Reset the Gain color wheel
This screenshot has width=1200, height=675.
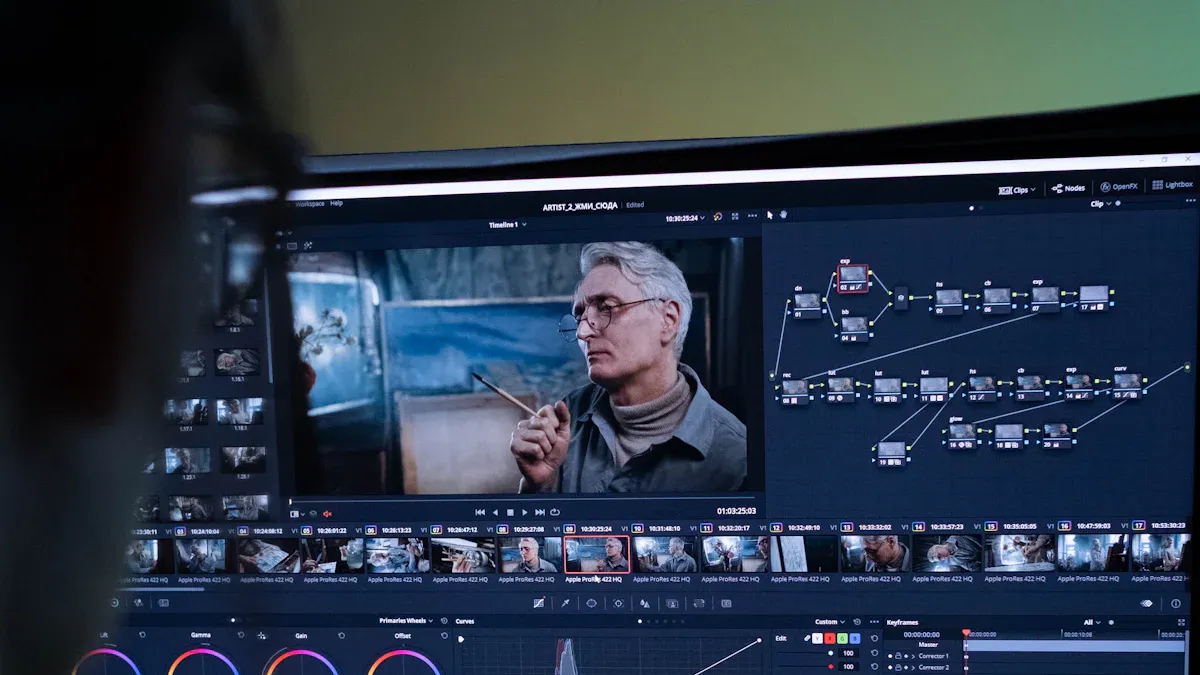(x=341, y=635)
